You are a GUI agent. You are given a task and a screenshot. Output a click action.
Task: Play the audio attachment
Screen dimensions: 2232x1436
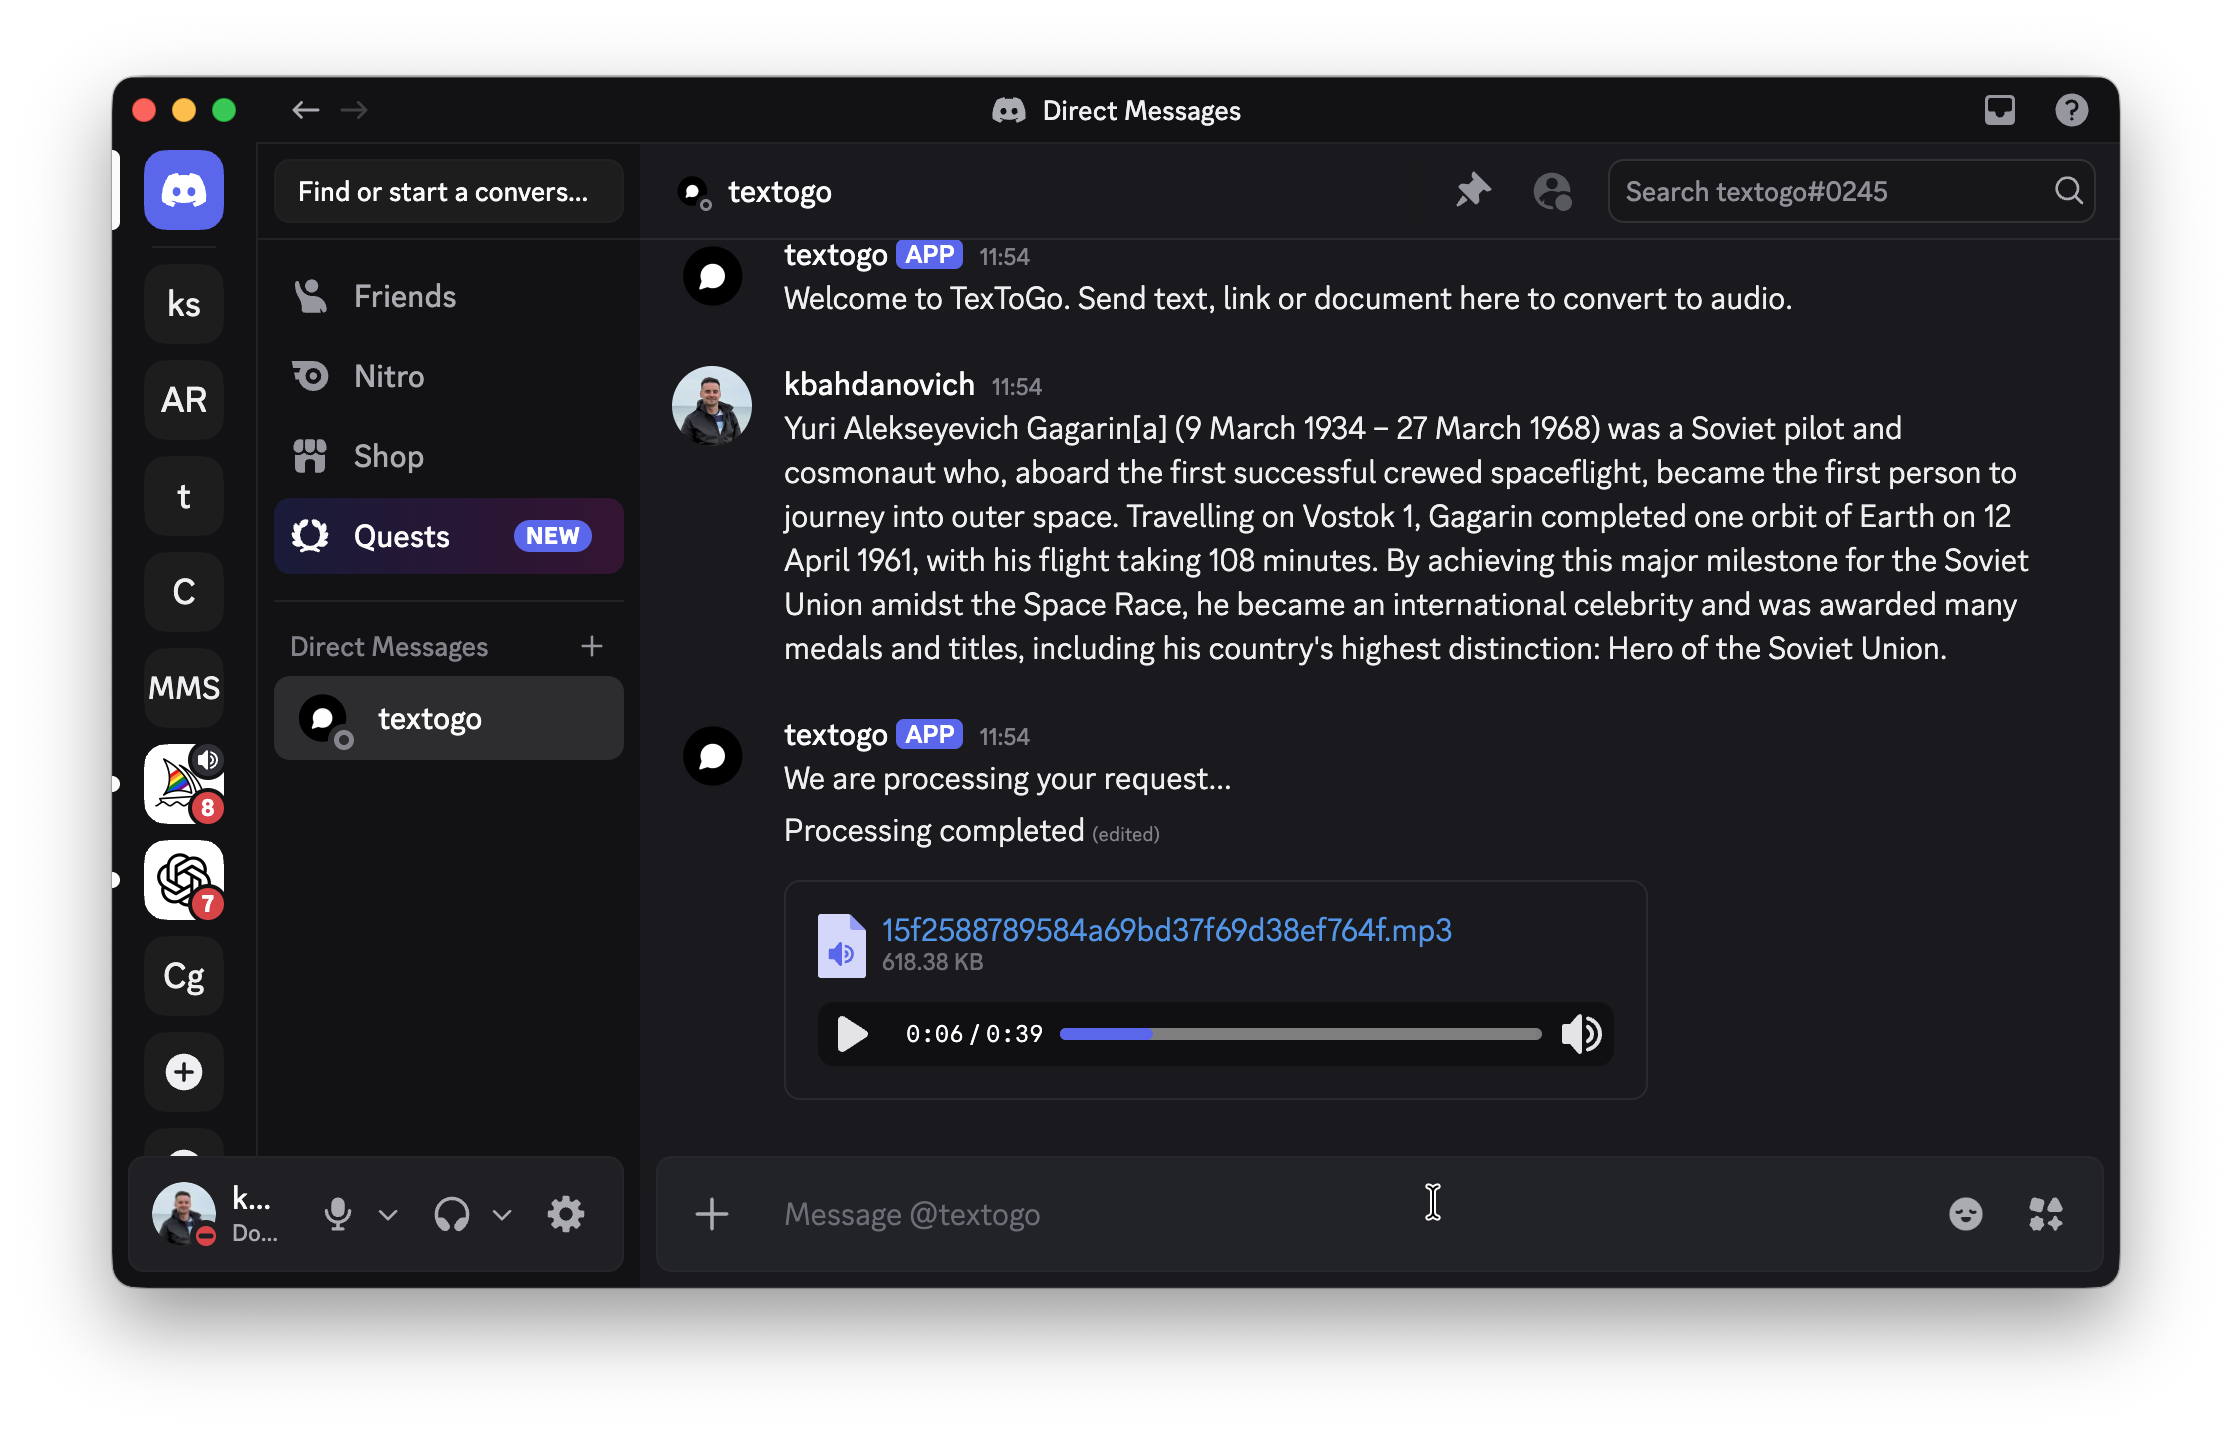pyautogui.click(x=852, y=1034)
